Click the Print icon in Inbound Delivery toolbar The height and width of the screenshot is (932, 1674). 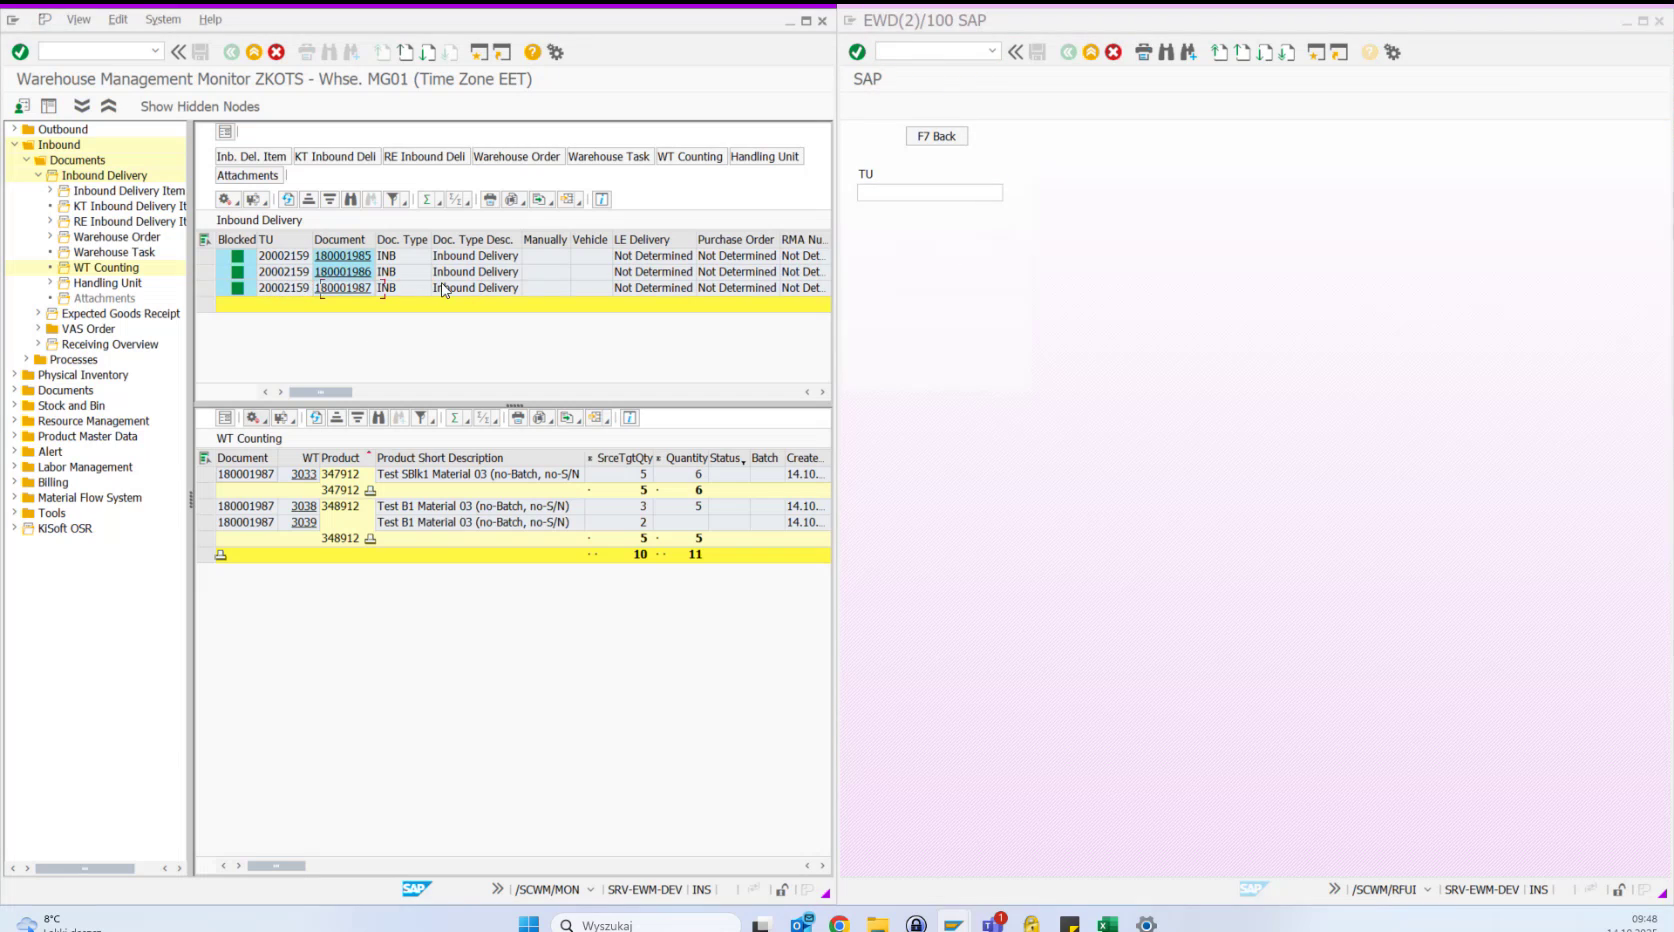[x=488, y=199]
